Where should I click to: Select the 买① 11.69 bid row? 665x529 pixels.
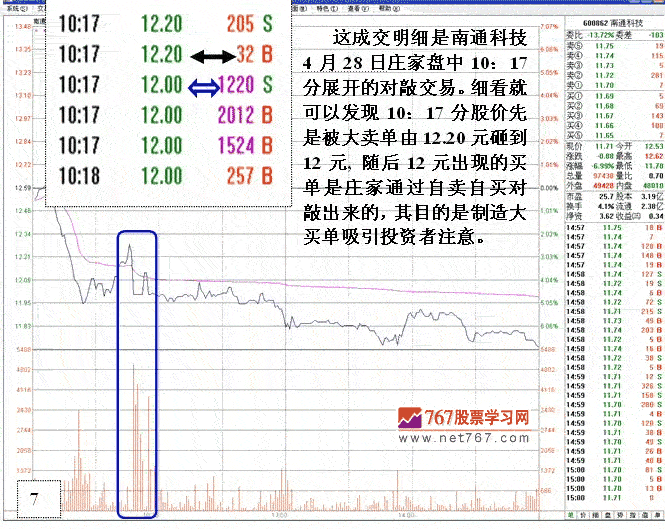point(612,95)
